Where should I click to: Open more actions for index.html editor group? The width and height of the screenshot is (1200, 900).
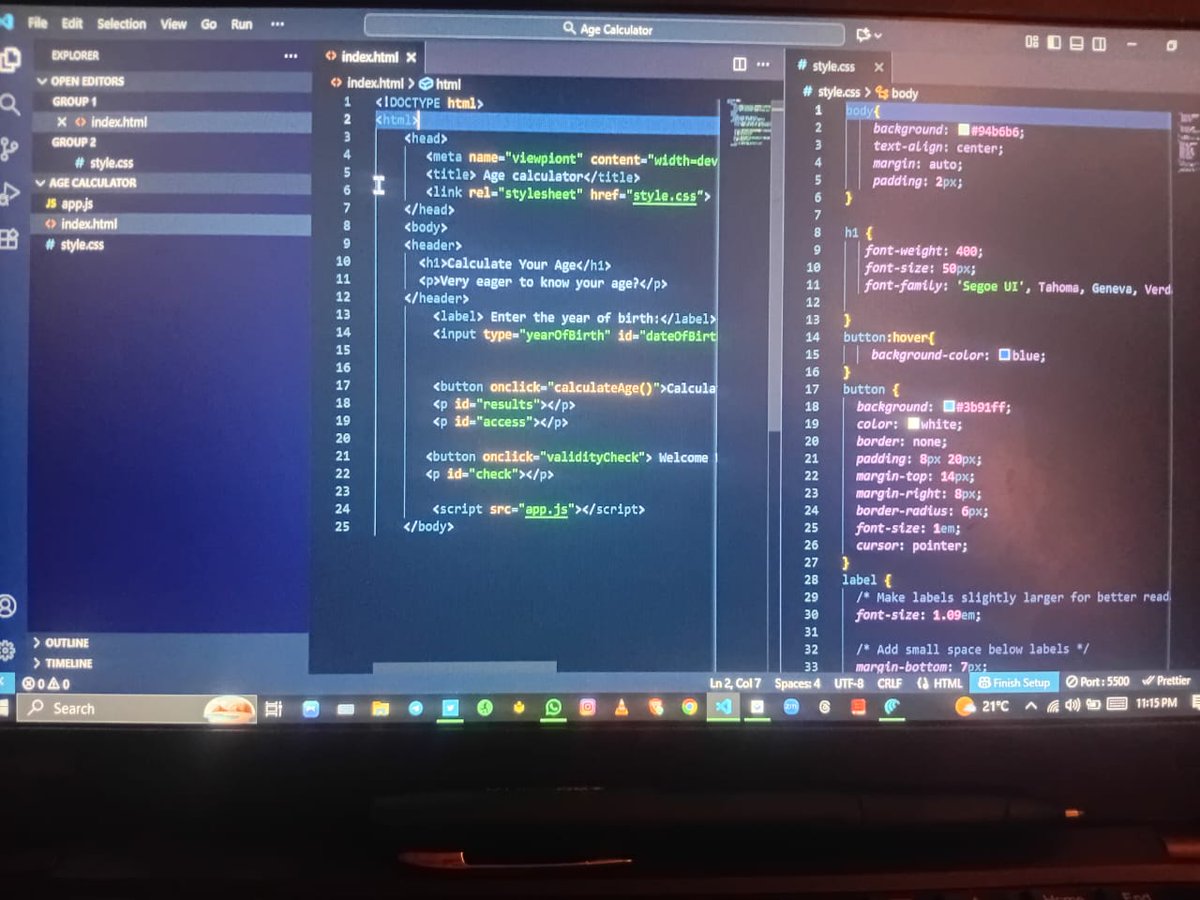click(763, 64)
